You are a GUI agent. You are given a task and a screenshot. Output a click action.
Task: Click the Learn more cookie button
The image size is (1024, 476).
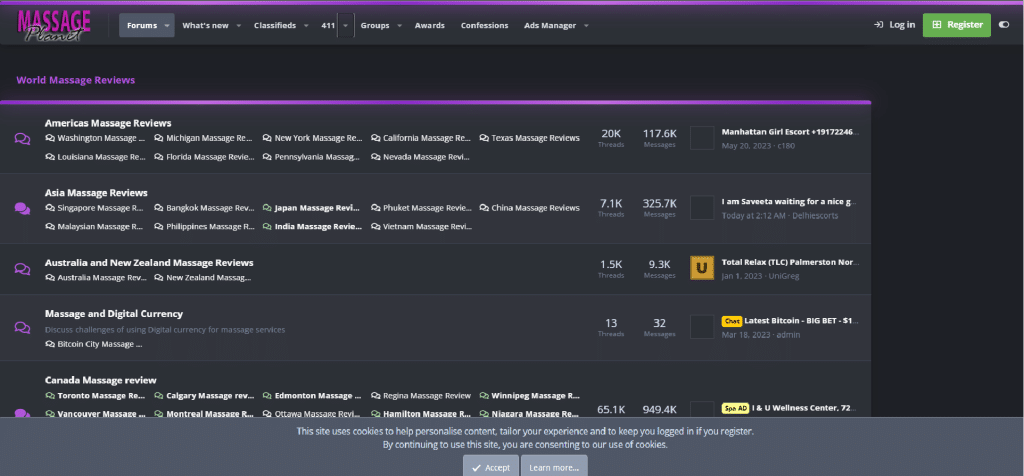[x=554, y=468]
